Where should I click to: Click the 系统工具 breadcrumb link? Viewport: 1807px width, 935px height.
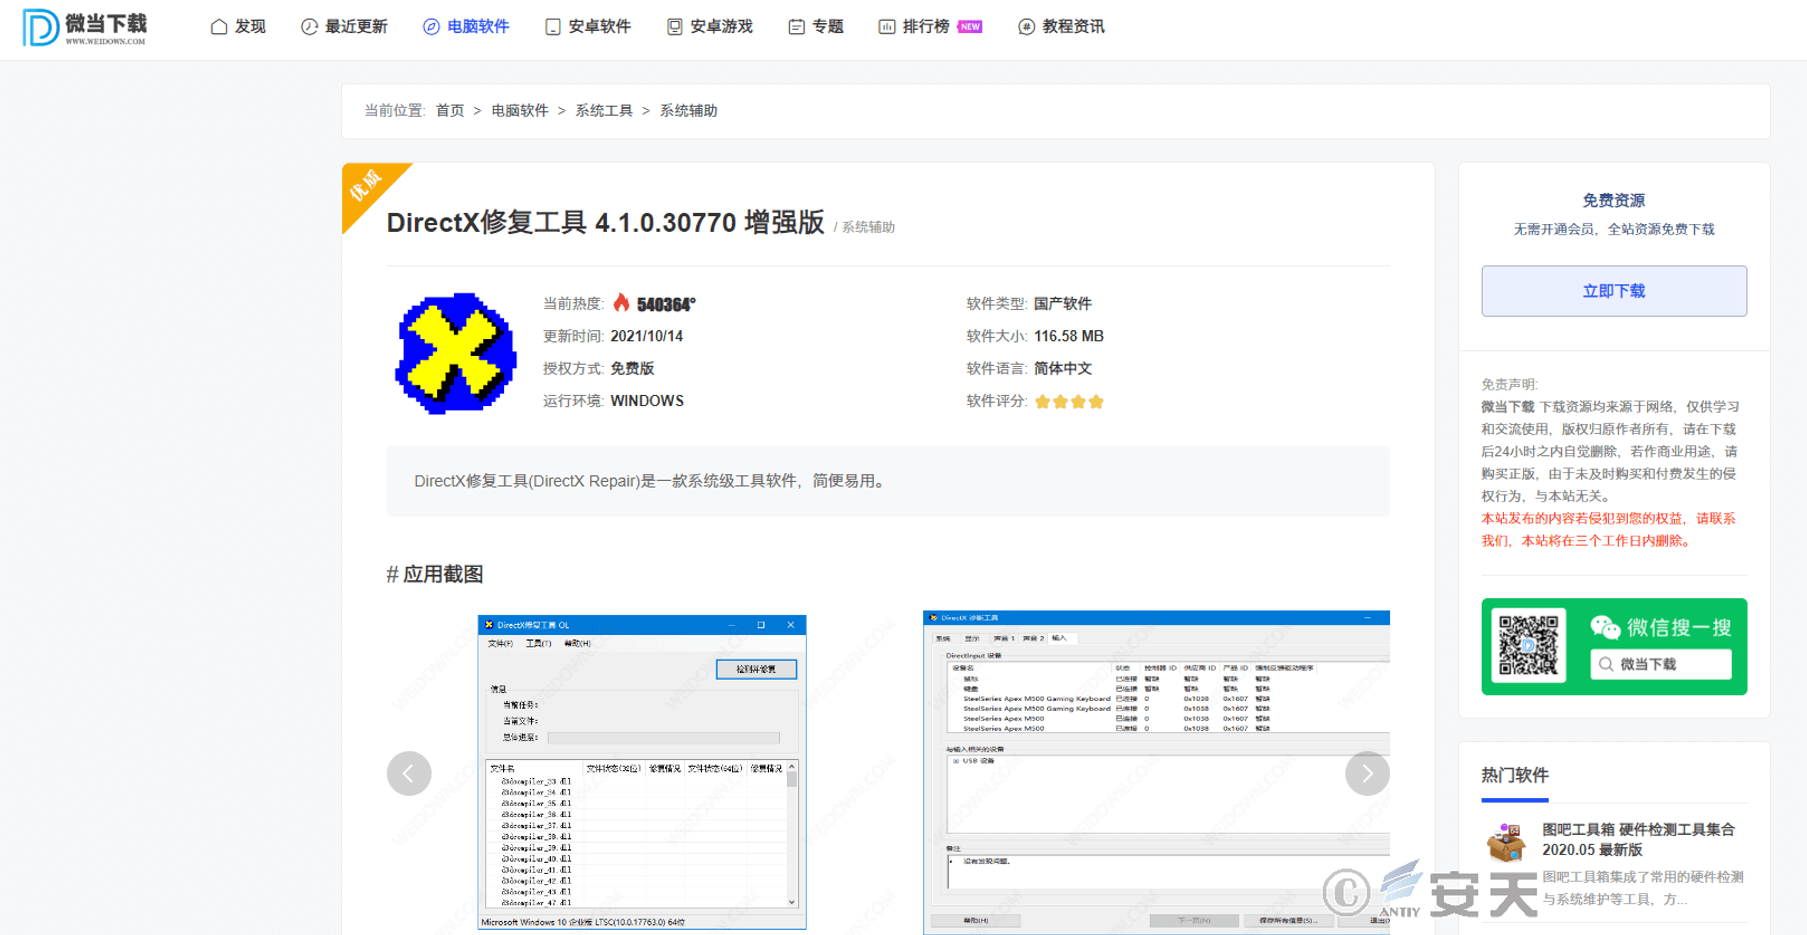[604, 111]
